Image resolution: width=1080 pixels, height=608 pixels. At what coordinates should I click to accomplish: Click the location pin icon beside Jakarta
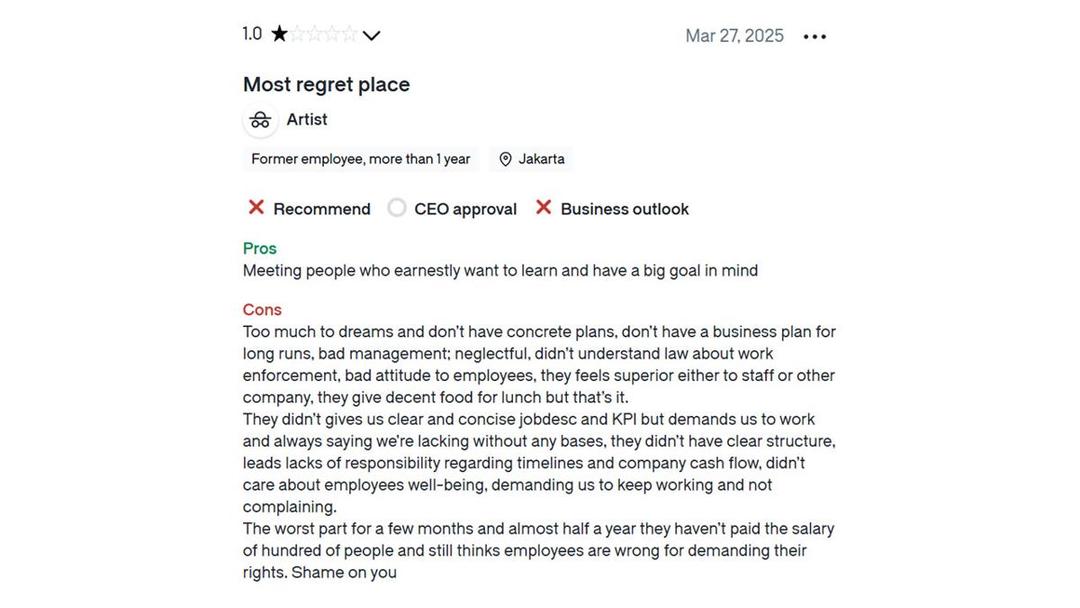(x=505, y=159)
